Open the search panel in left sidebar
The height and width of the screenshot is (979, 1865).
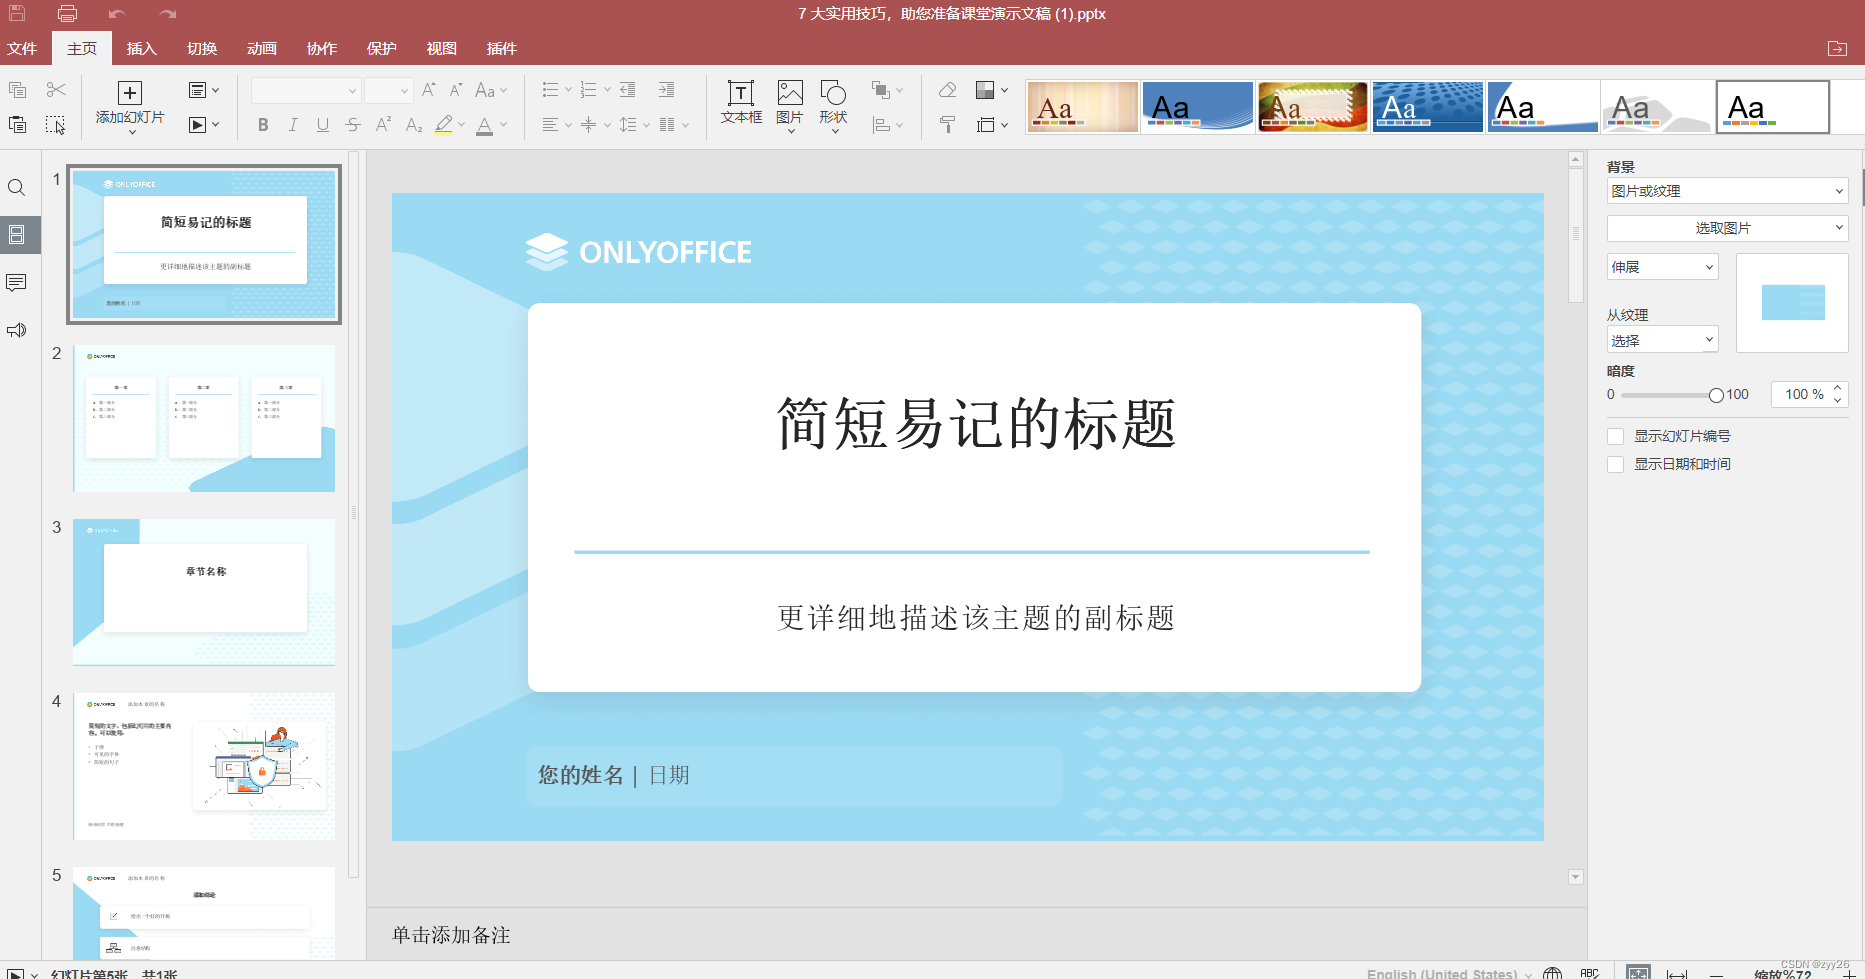pyautogui.click(x=17, y=188)
